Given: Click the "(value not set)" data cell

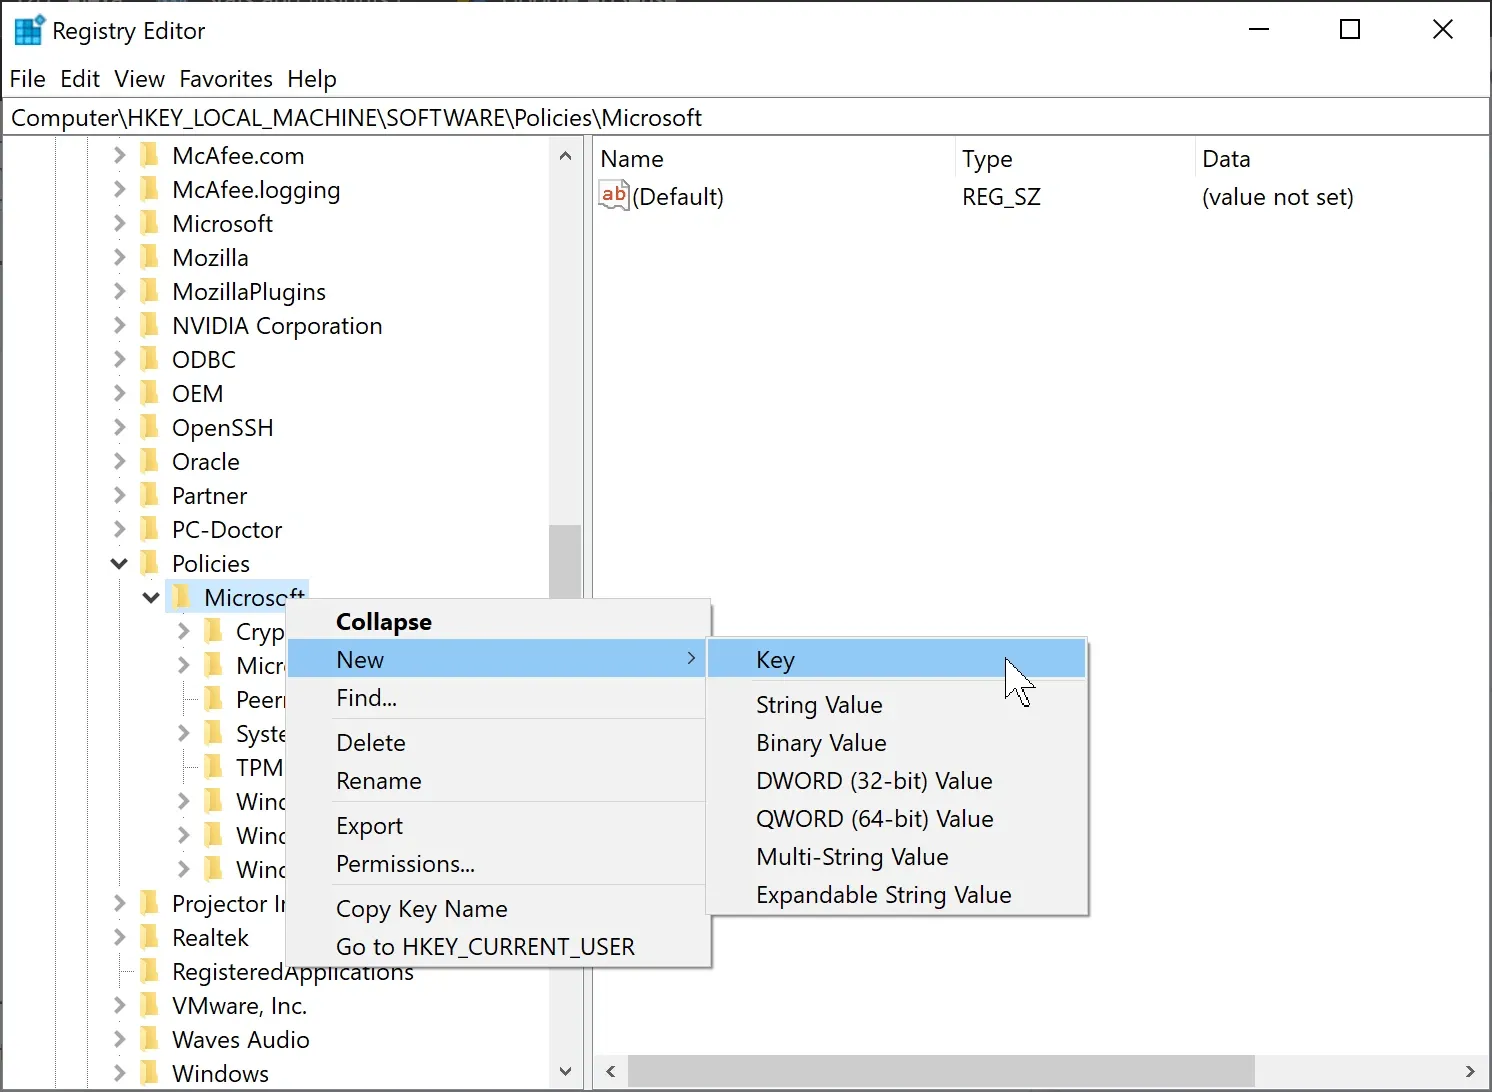Looking at the screenshot, I should (x=1278, y=196).
